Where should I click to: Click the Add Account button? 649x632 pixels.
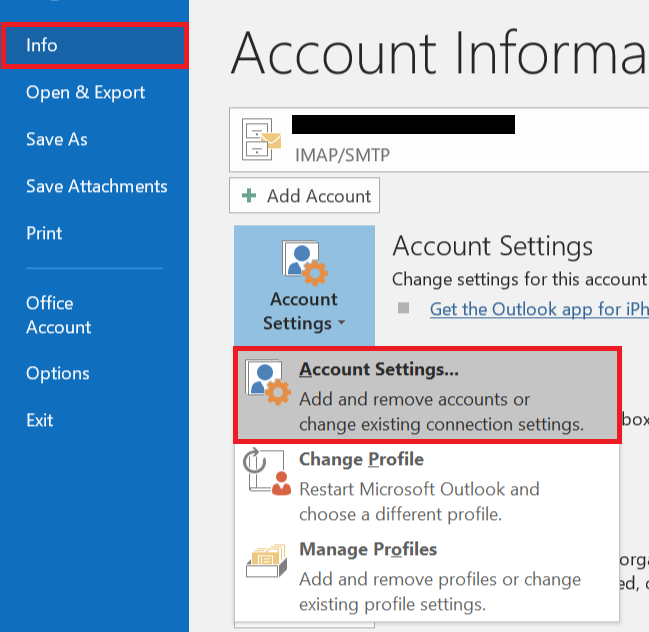(304, 195)
